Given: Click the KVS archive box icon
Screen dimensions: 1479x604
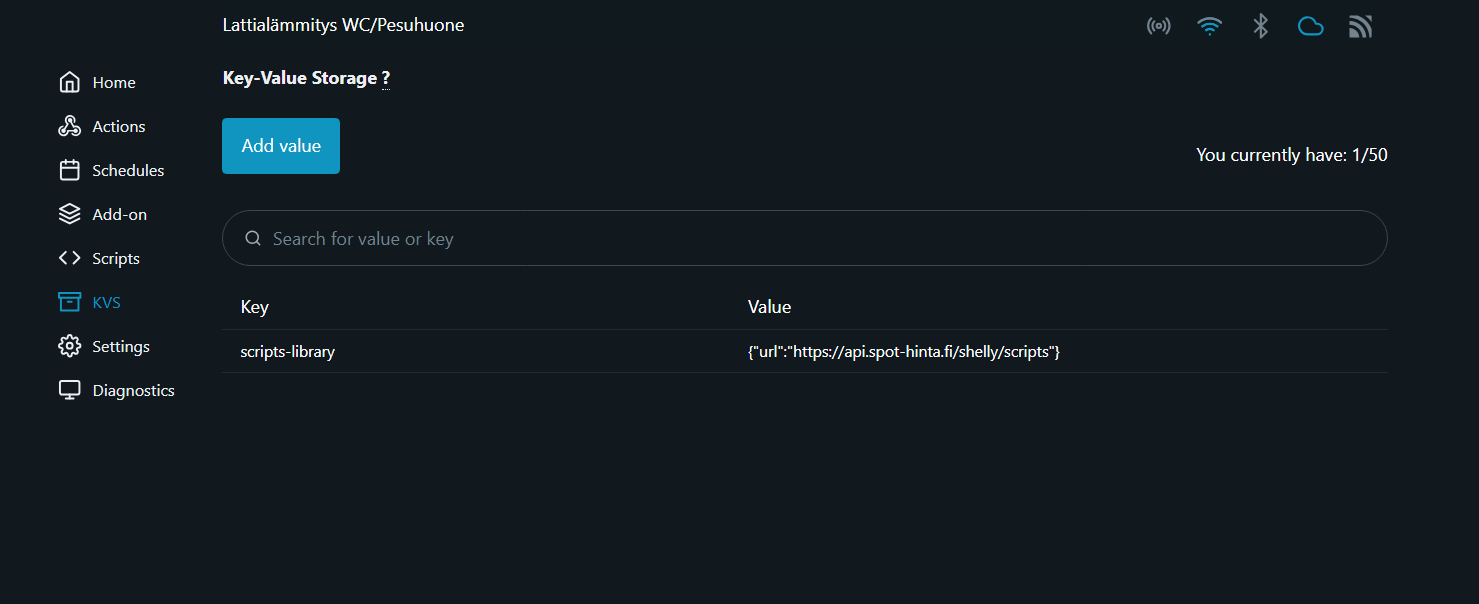Looking at the screenshot, I should [69, 302].
